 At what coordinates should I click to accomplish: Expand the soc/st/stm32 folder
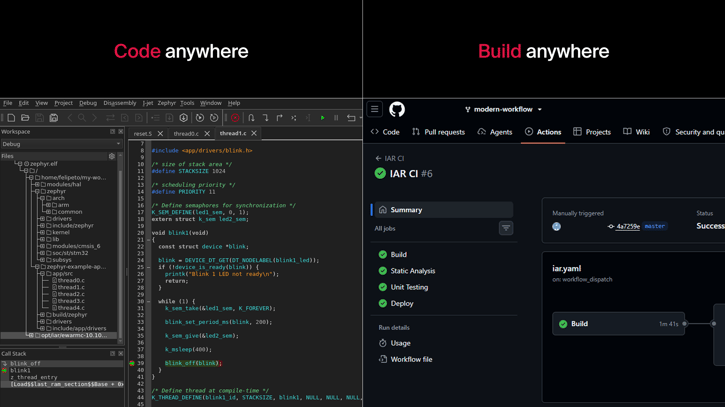click(43, 253)
